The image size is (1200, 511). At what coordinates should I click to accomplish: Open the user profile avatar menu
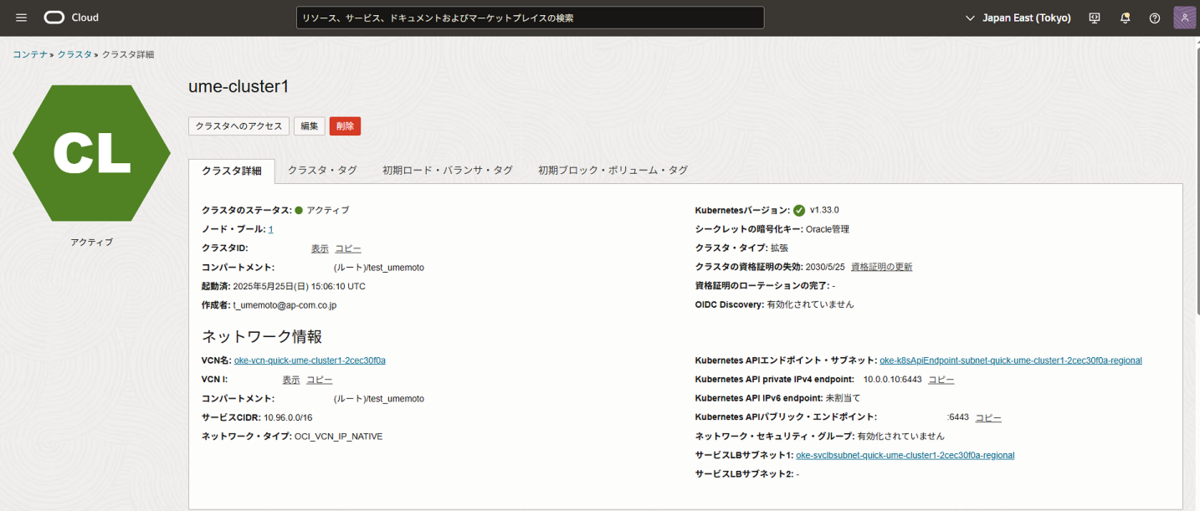(x=1183, y=18)
